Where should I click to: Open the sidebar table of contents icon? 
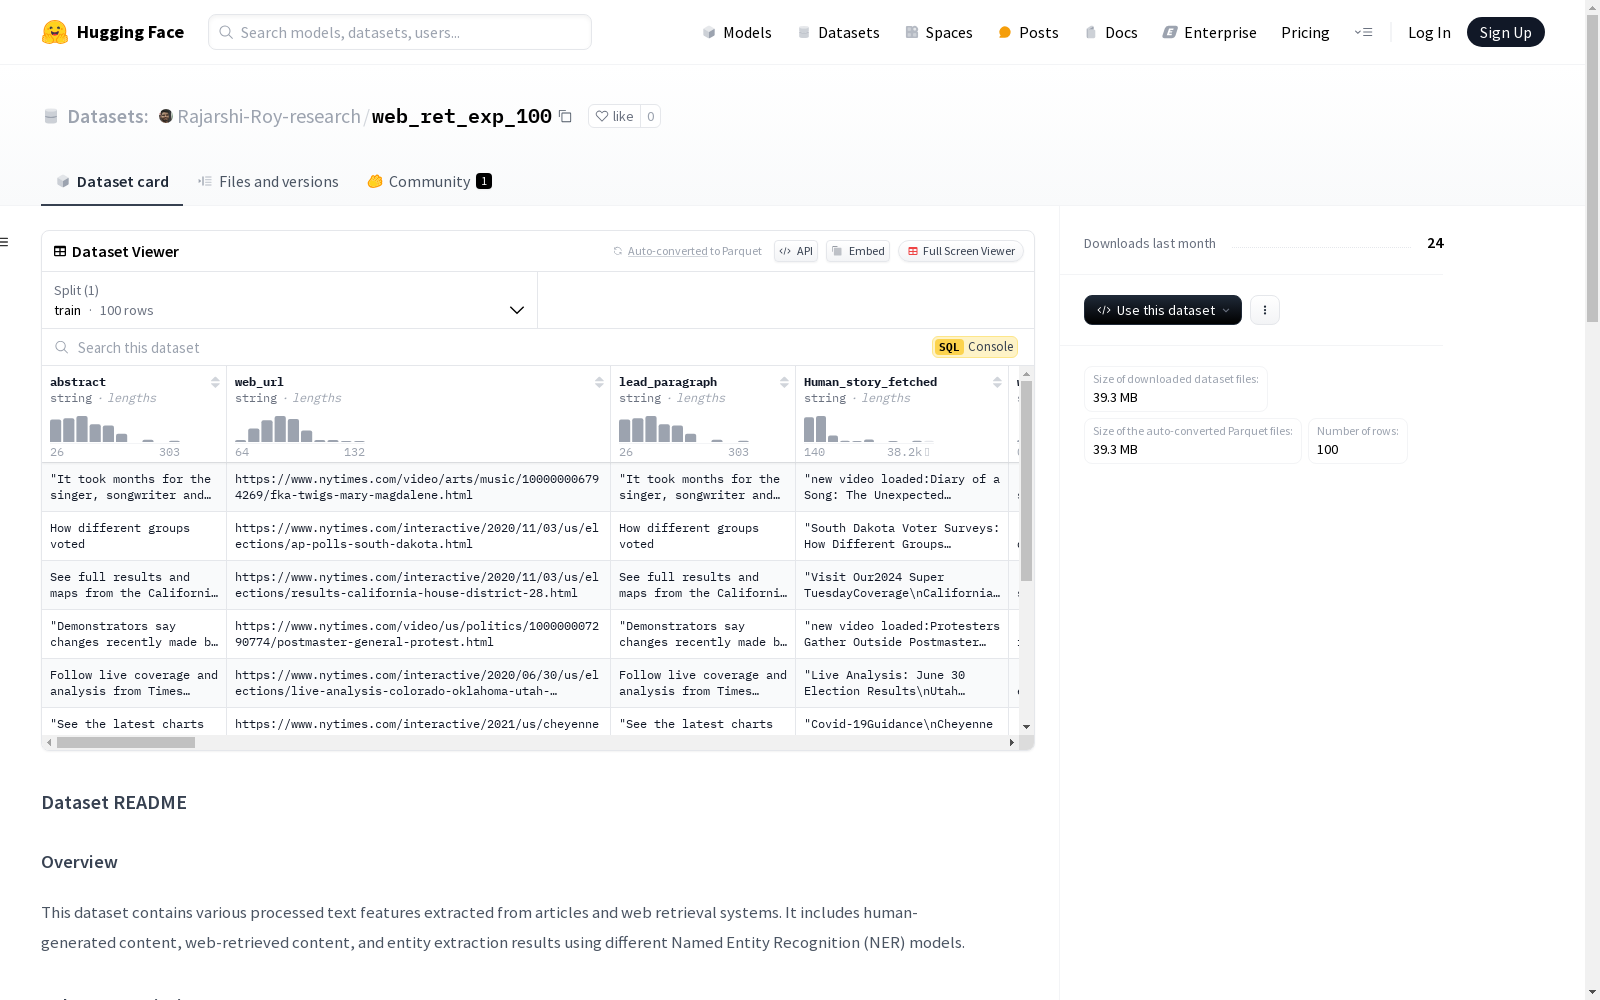[4, 242]
